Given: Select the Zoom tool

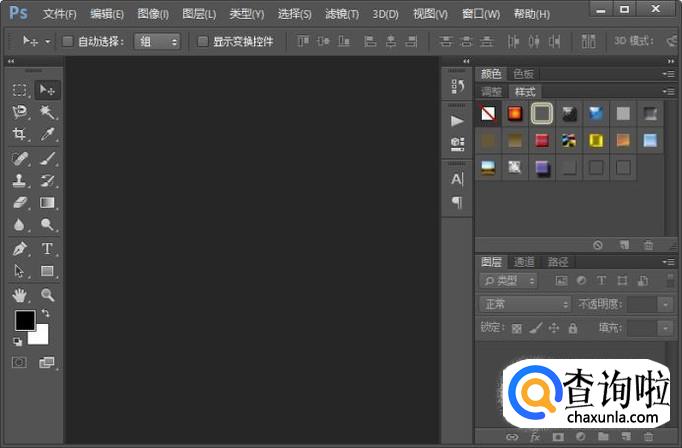Looking at the screenshot, I should (47, 295).
